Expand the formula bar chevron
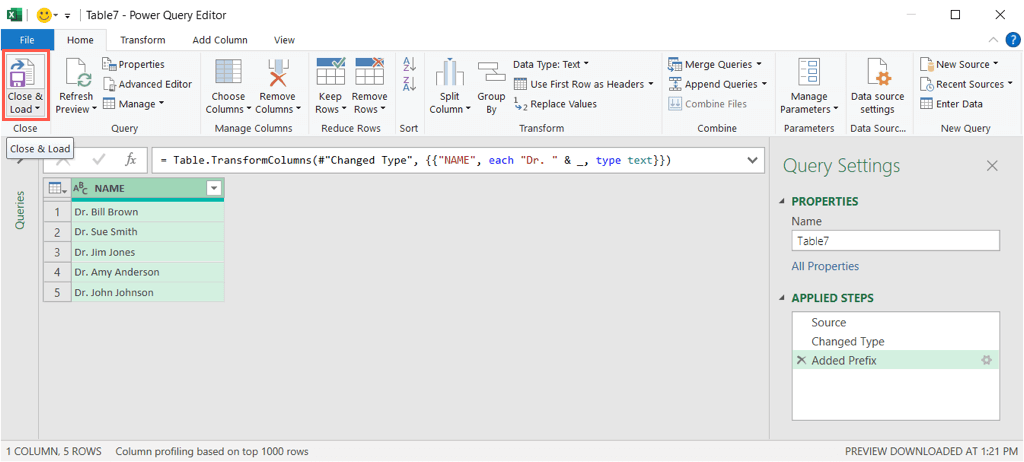Screen dimensions: 1024x462 click(752, 160)
